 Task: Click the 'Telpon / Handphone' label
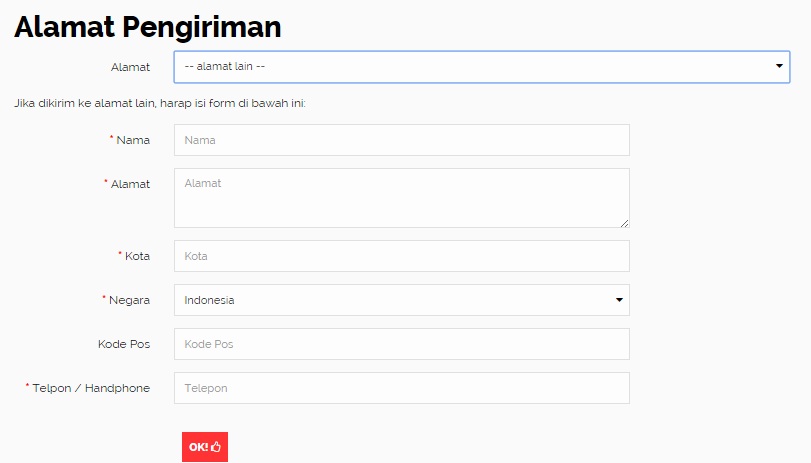(x=91, y=388)
